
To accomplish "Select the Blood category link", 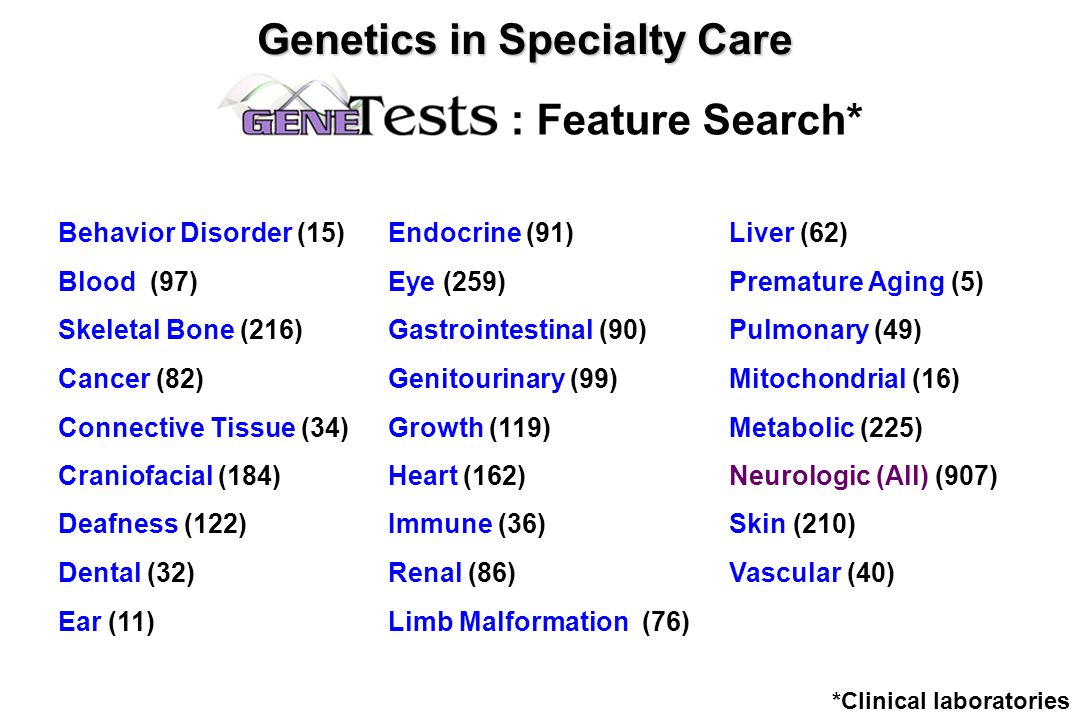I will click(97, 282).
